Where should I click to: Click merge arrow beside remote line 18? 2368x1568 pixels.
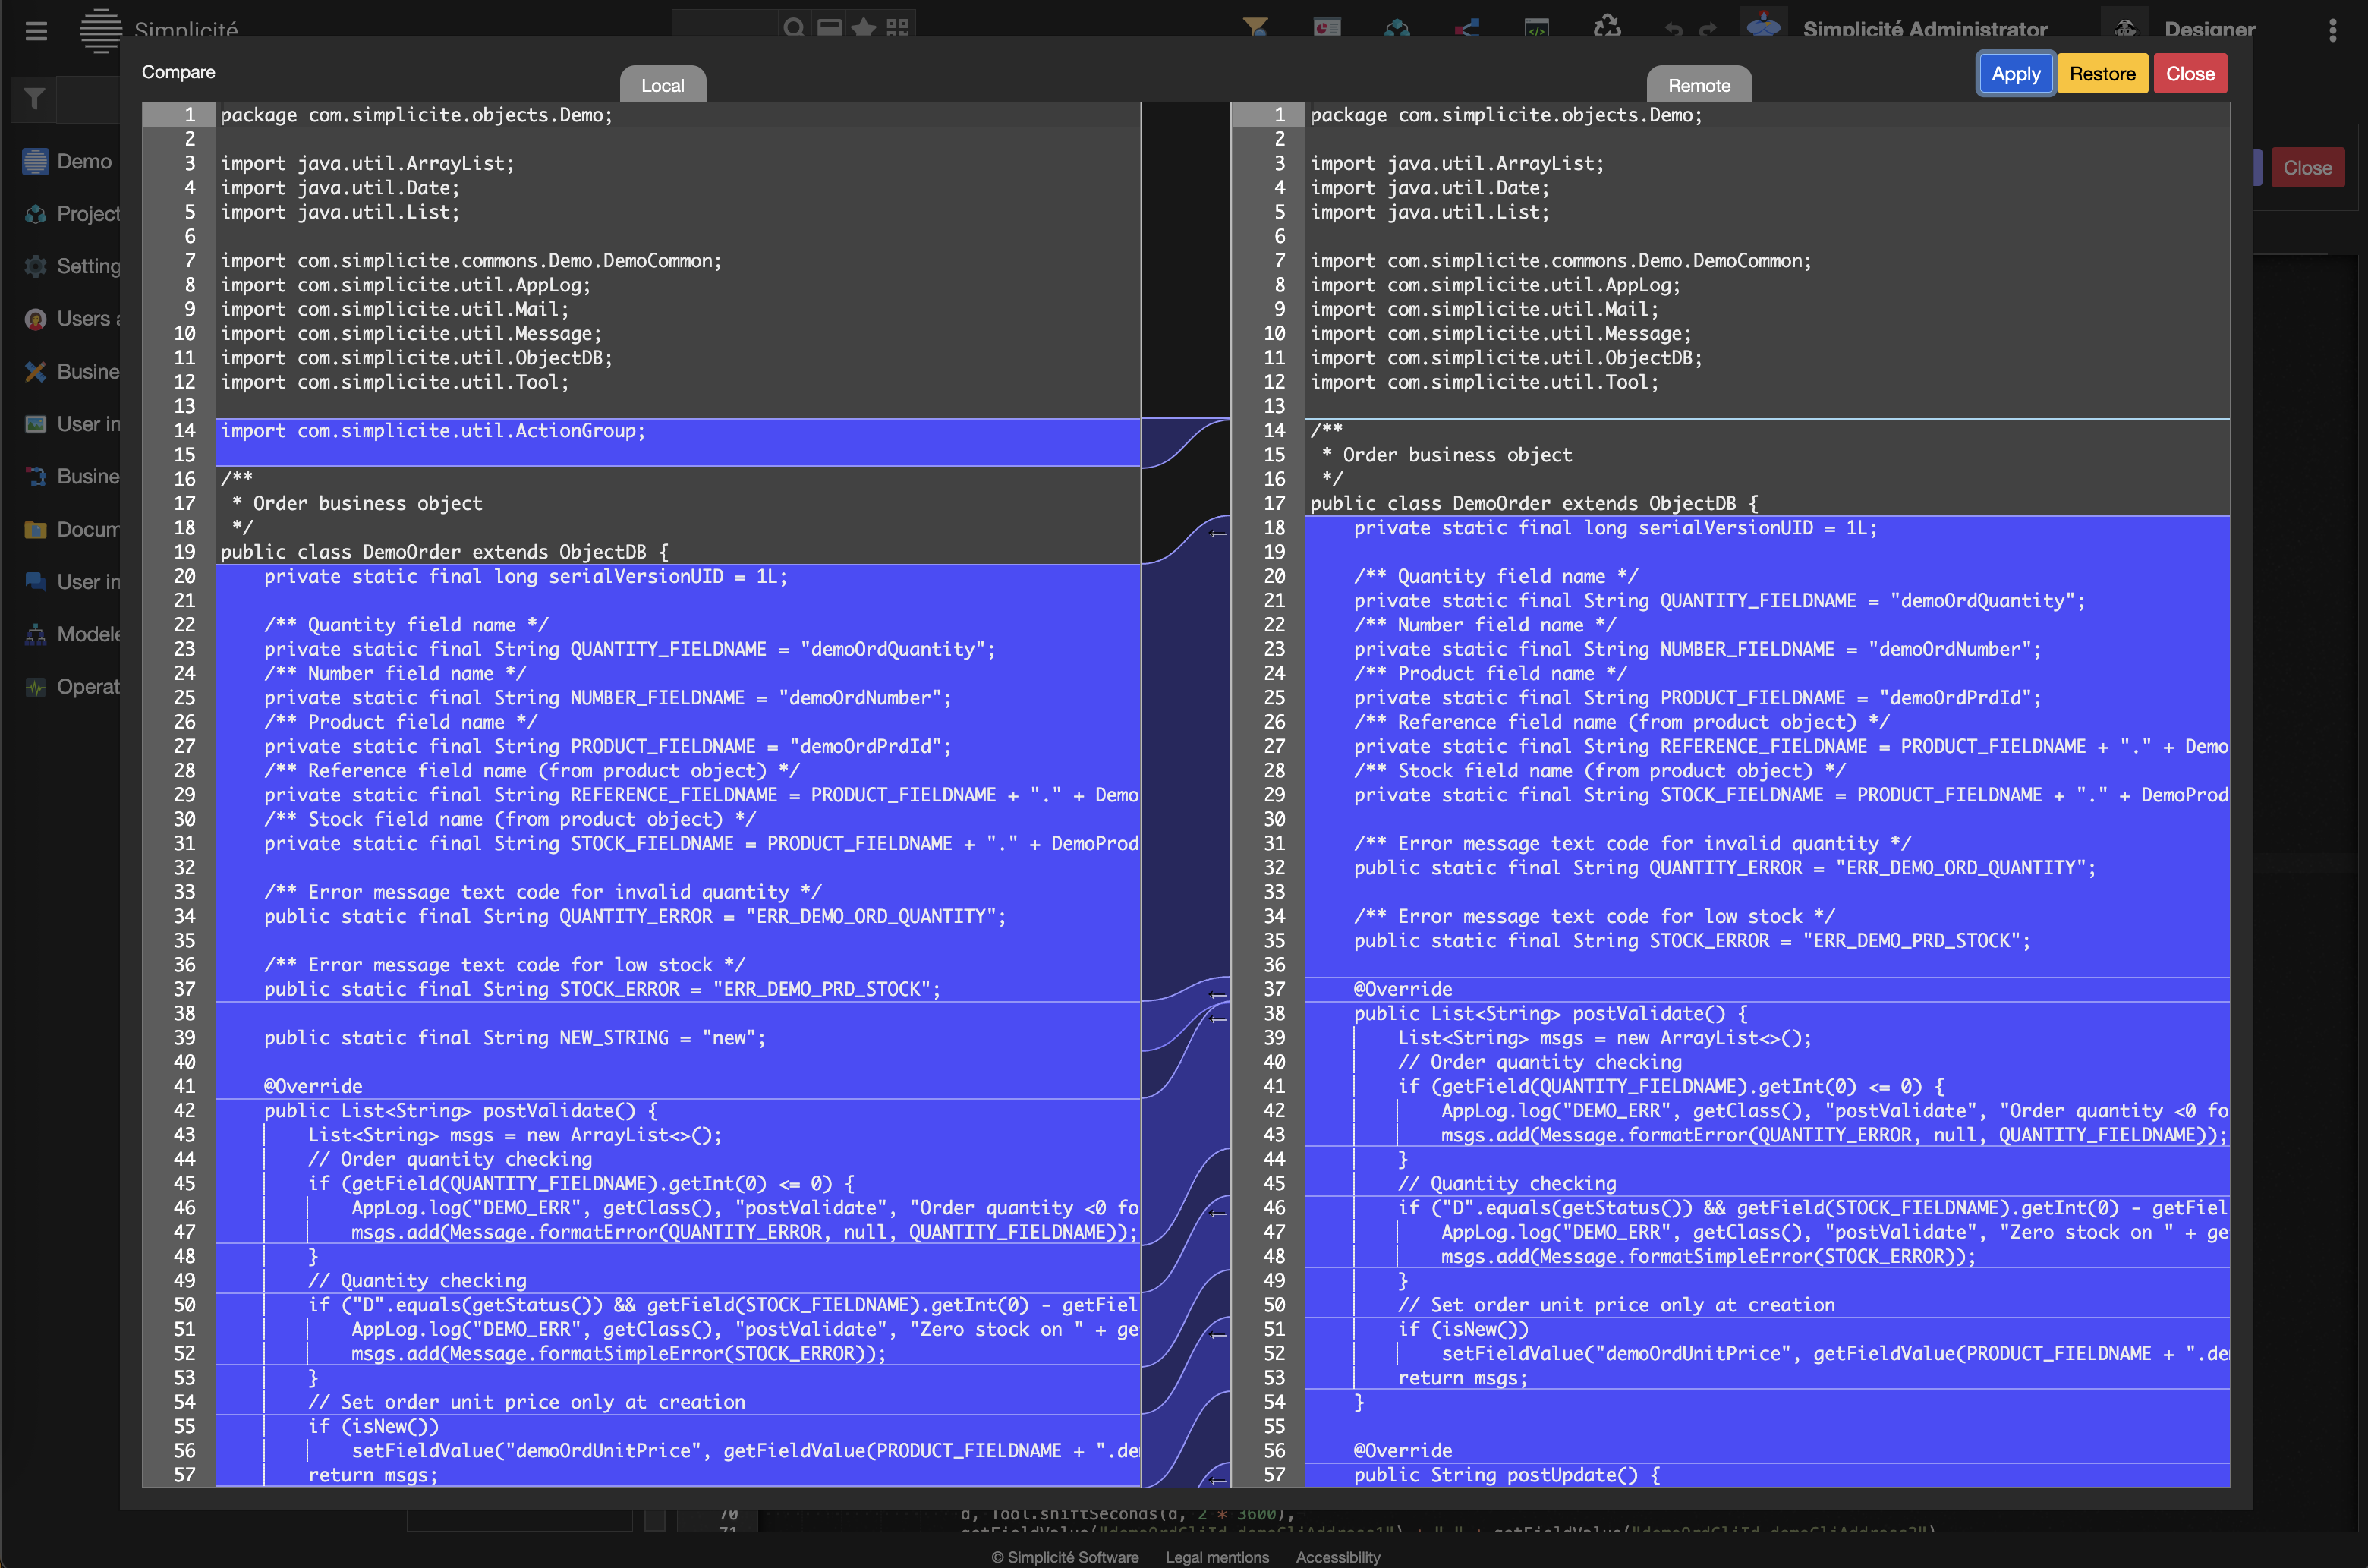1218,534
